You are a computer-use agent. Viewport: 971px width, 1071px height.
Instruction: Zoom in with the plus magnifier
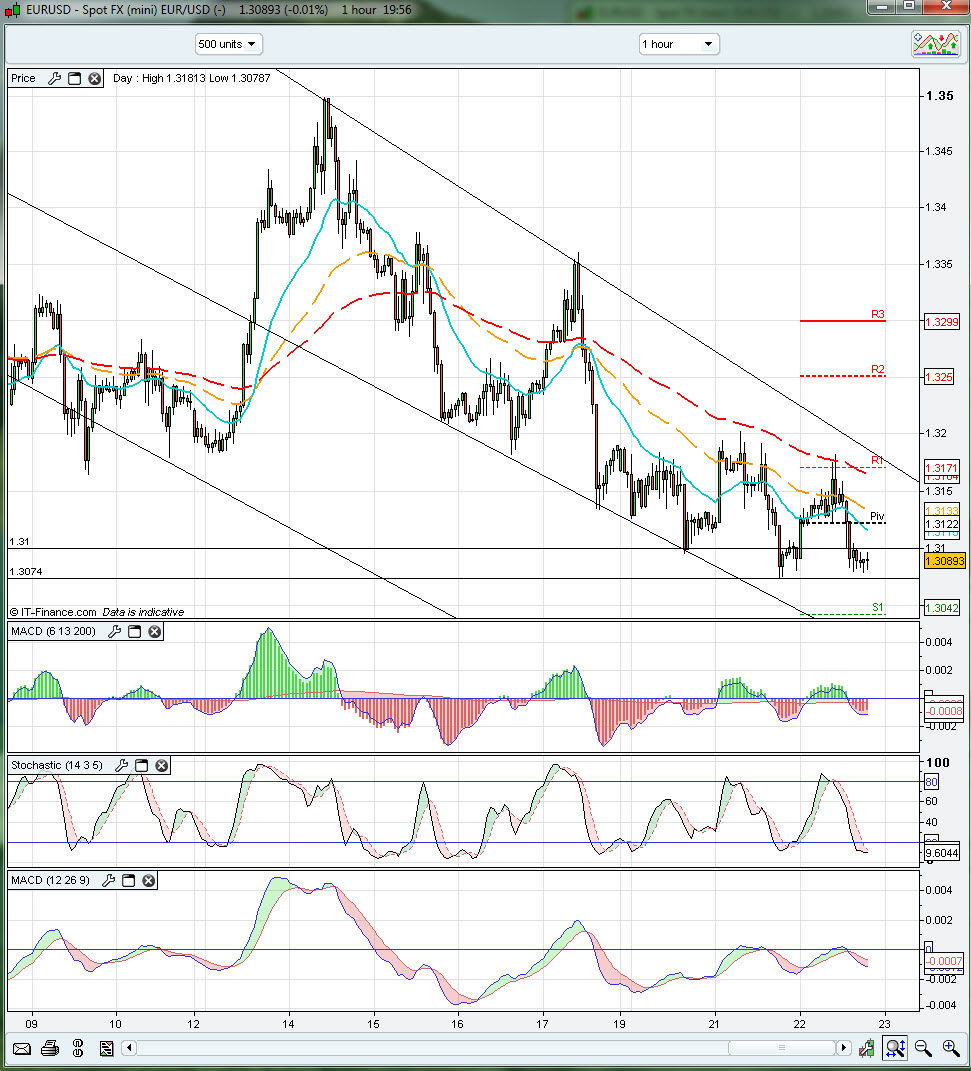[950, 1048]
